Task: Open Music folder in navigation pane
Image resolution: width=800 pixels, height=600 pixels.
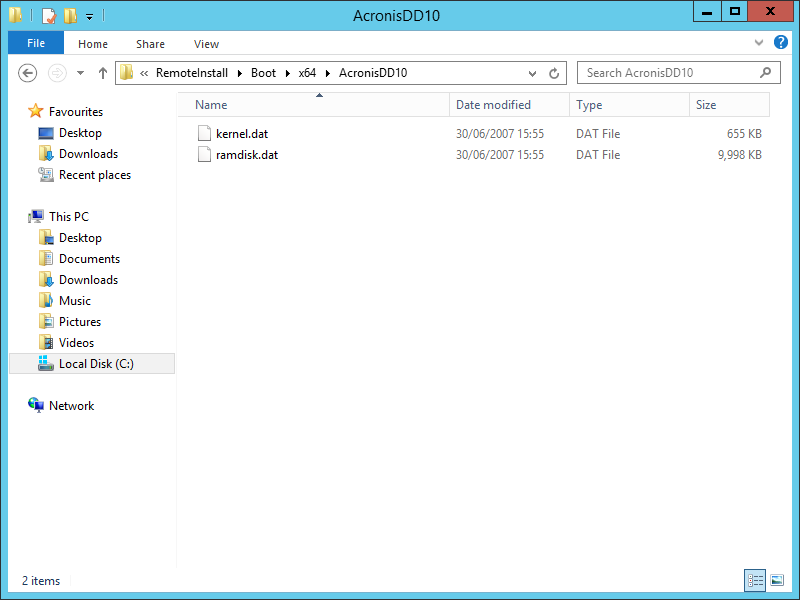Action: (74, 301)
